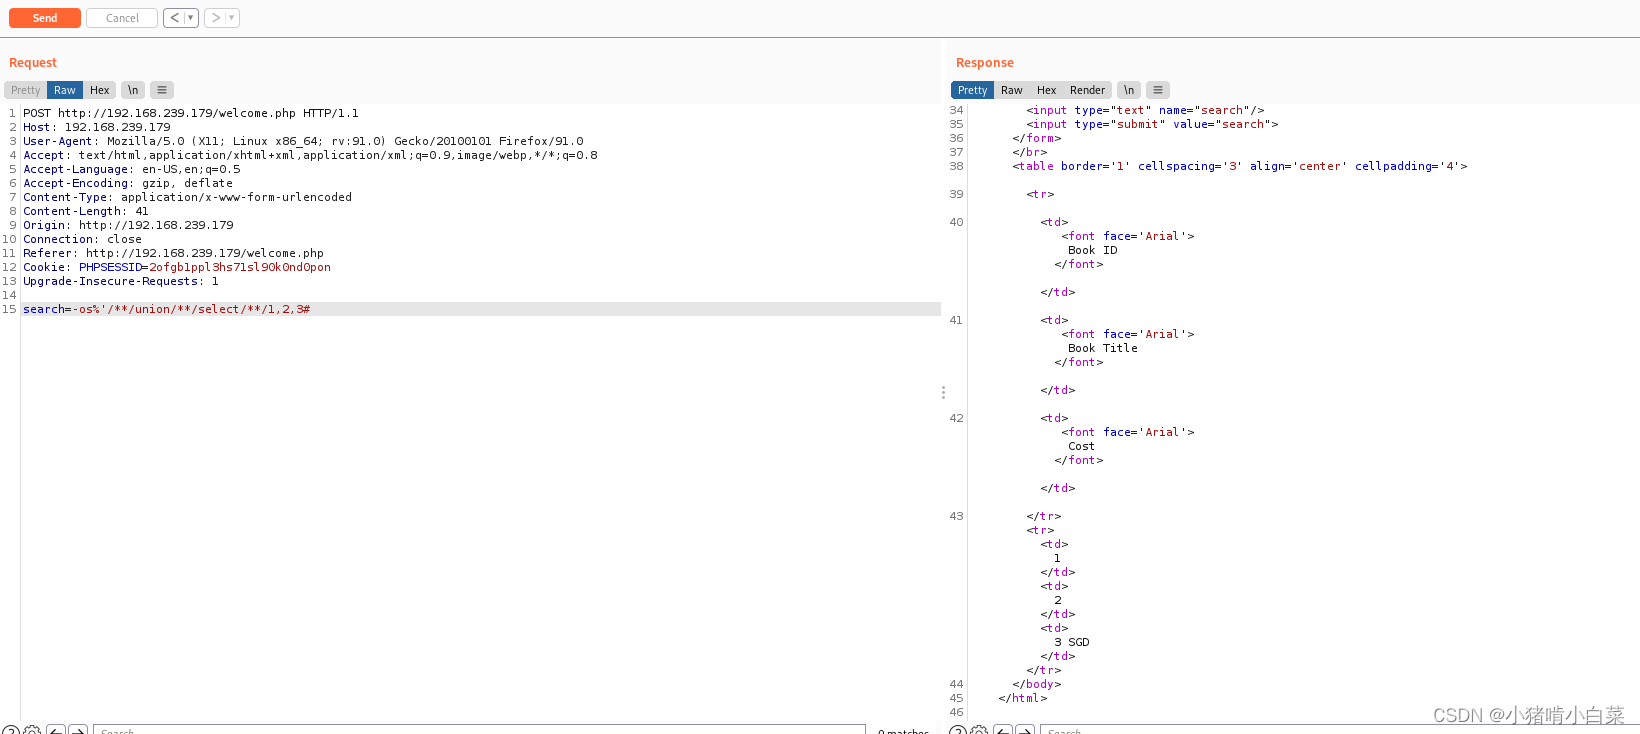Click the '3 SGD' value in the response

(x=1072, y=642)
